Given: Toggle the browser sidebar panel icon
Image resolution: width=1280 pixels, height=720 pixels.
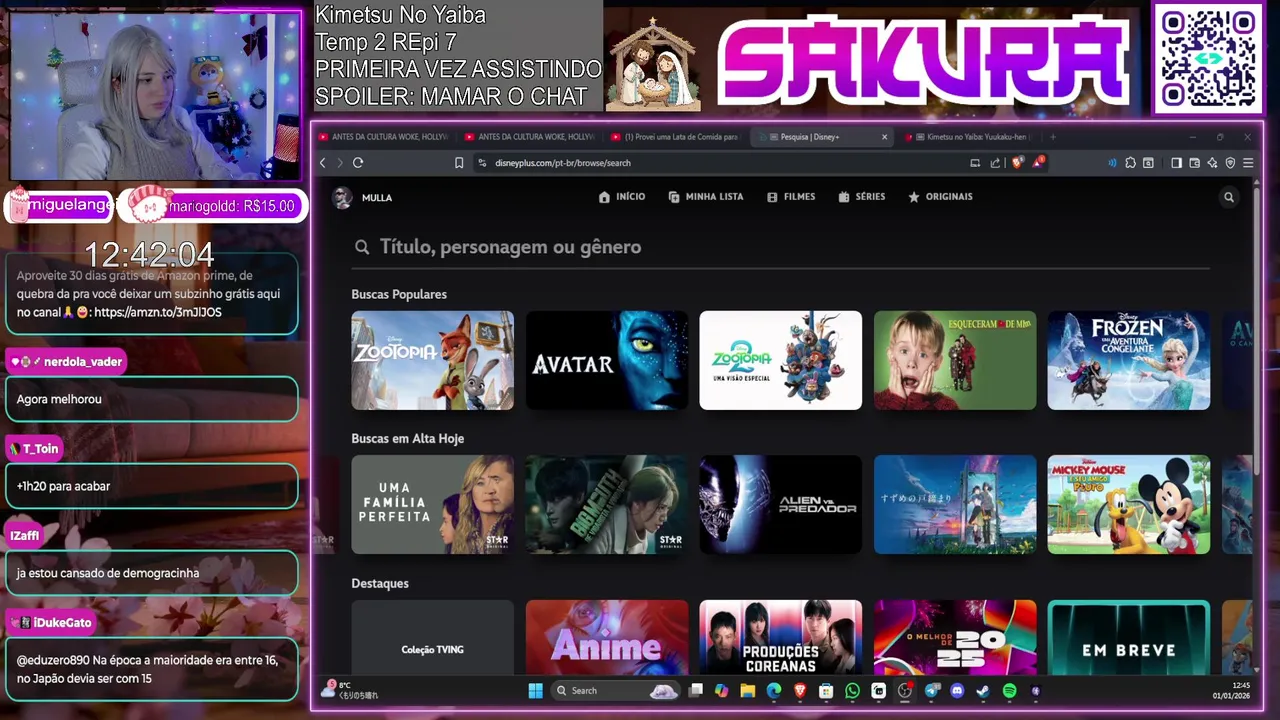Looking at the screenshot, I should click(1176, 163).
